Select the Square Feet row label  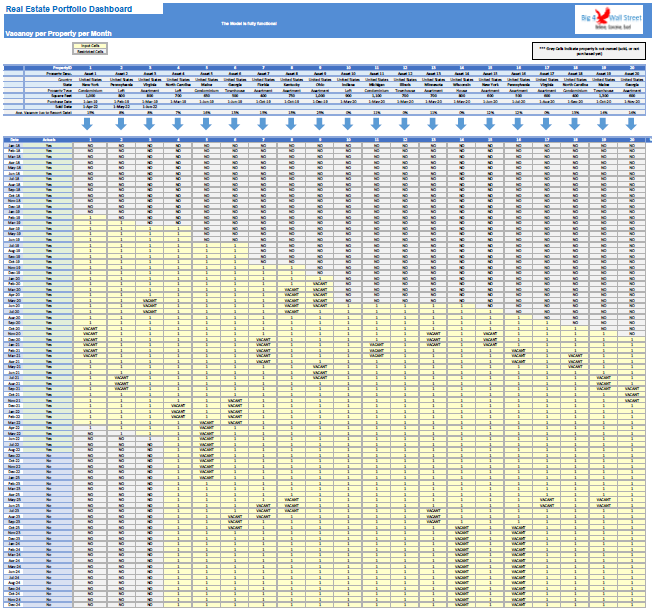click(61, 96)
